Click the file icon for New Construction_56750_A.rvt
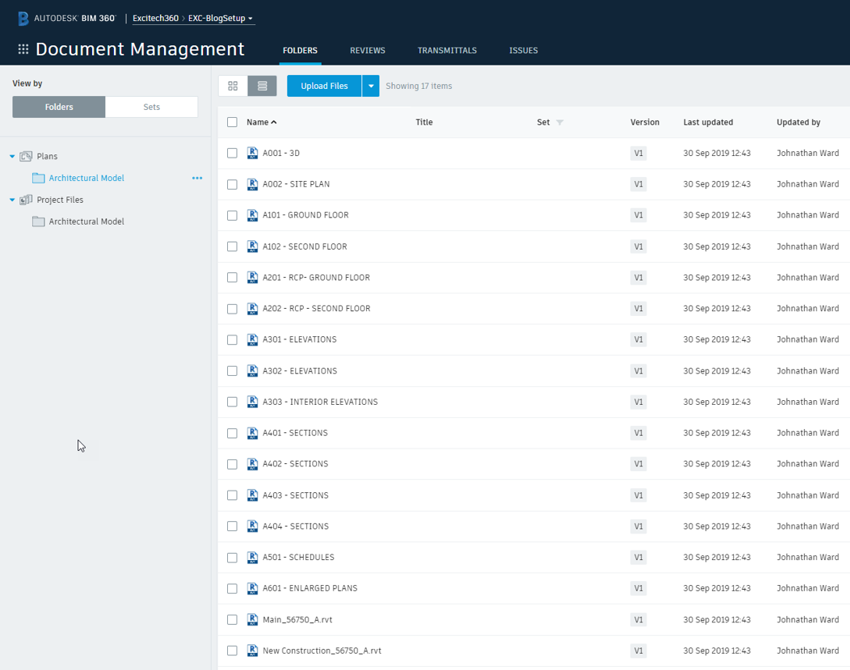This screenshot has width=850, height=670. [x=253, y=650]
